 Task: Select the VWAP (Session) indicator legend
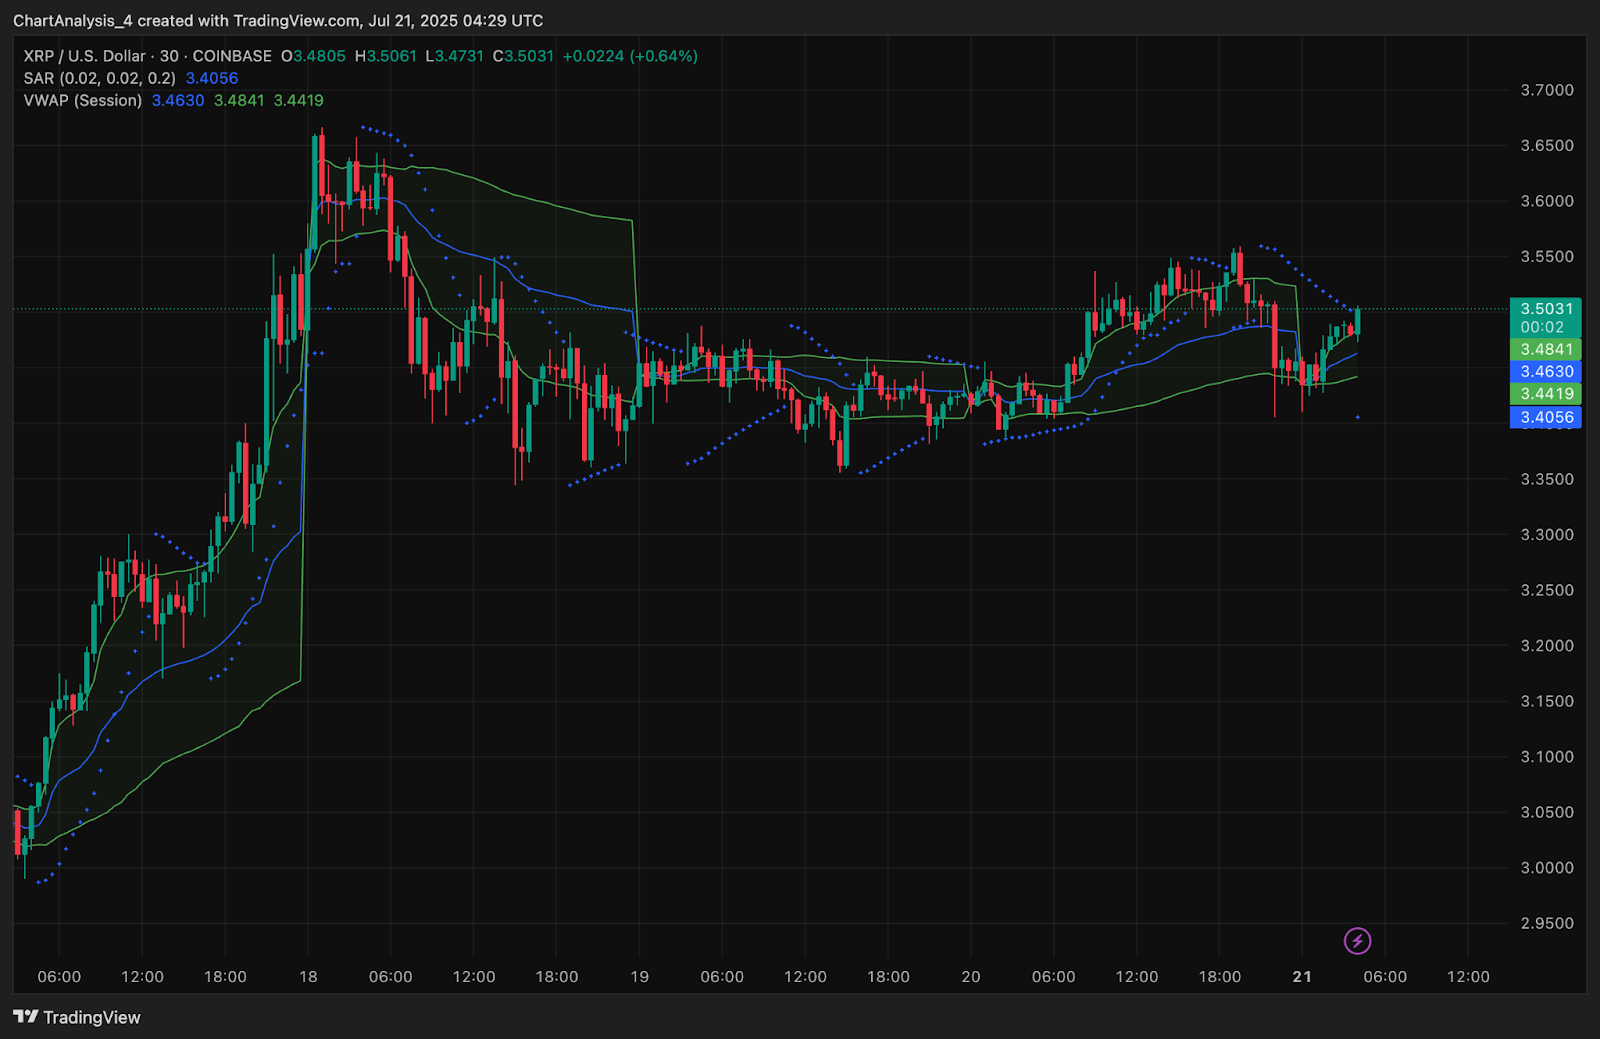pyautogui.click(x=82, y=100)
